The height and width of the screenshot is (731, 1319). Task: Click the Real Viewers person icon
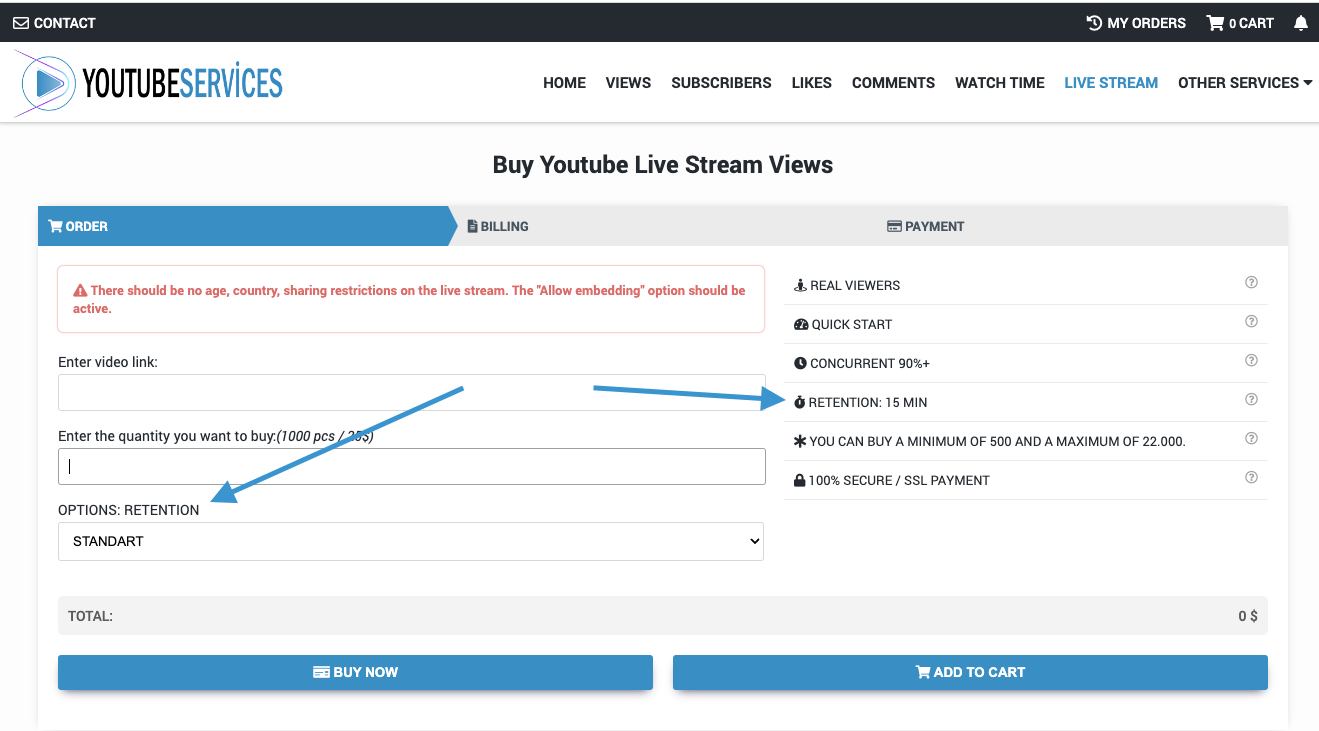(x=800, y=285)
